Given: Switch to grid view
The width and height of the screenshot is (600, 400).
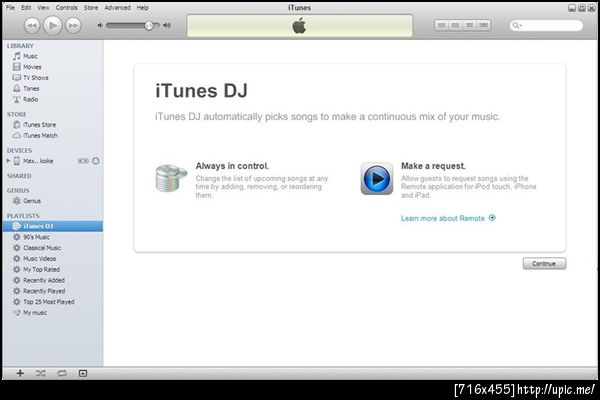Looking at the screenshot, I should [x=470, y=25].
